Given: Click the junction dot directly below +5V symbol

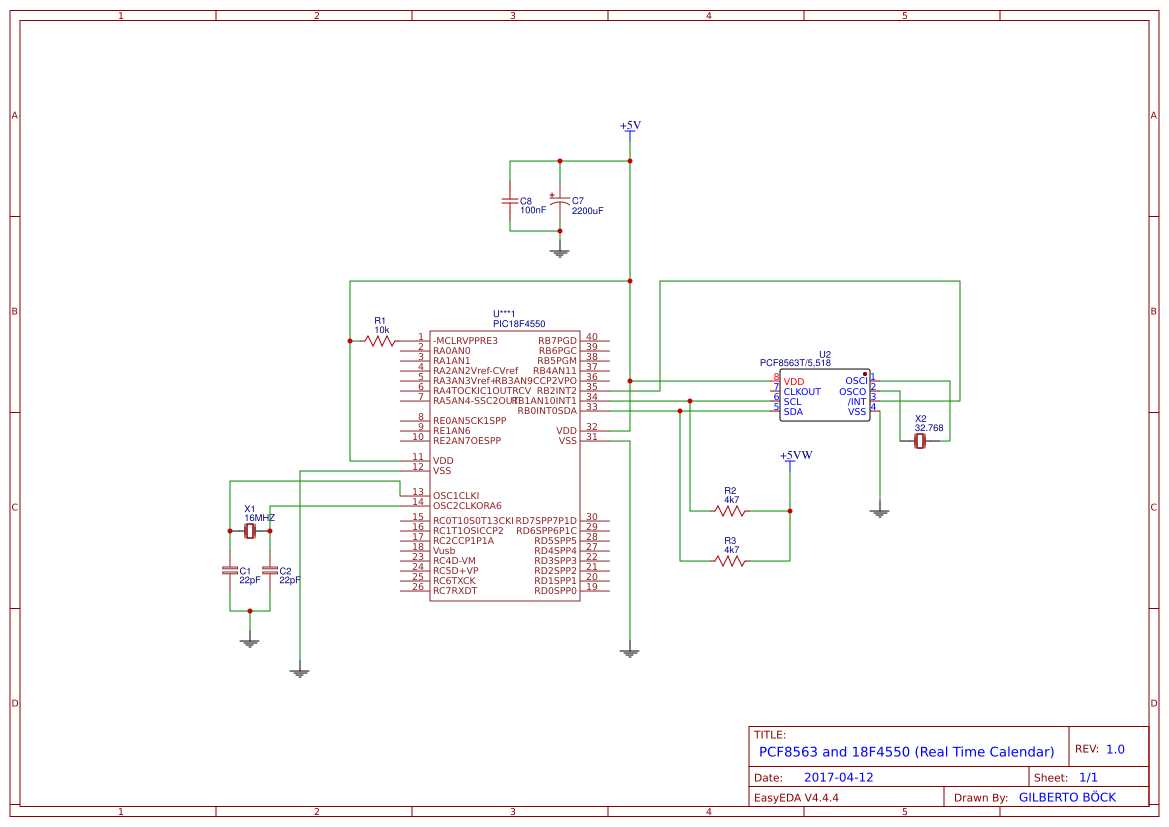Looking at the screenshot, I should (630, 161).
